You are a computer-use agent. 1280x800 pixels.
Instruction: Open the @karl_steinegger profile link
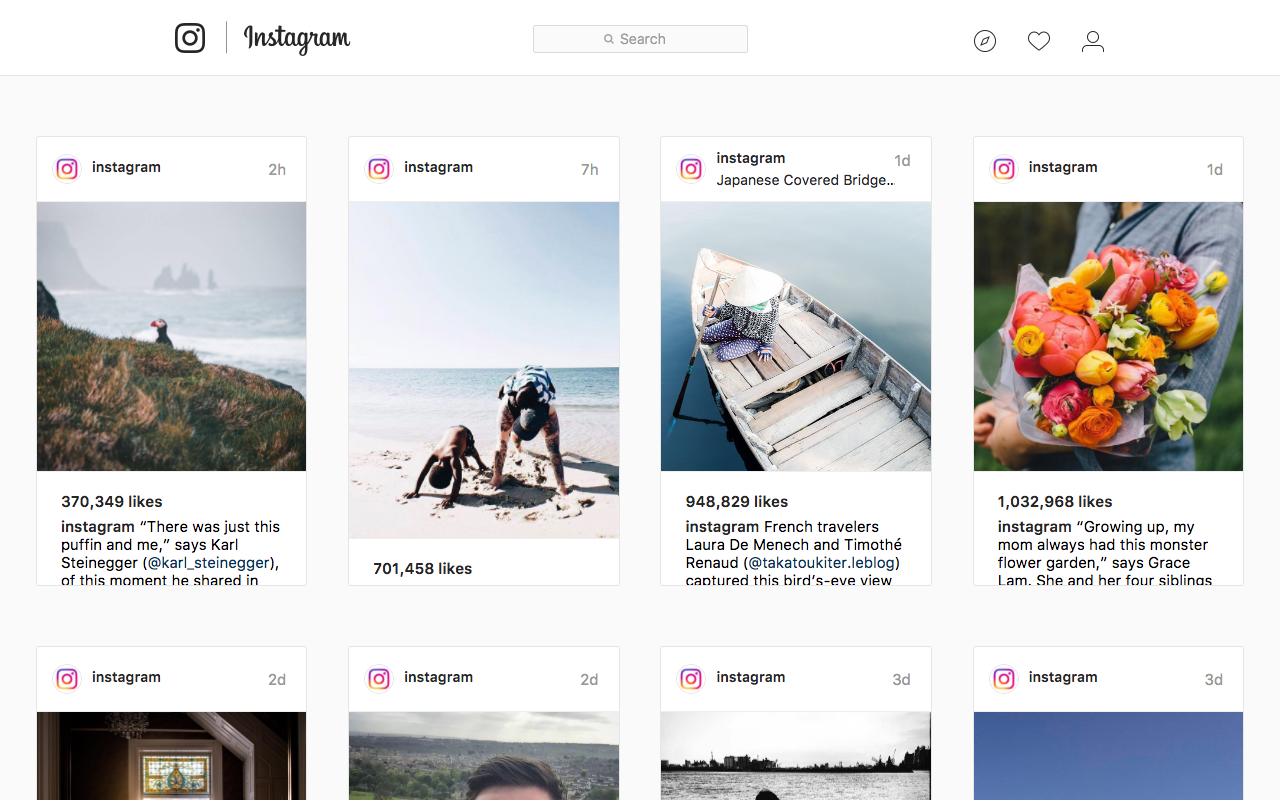pyautogui.click(x=207, y=562)
